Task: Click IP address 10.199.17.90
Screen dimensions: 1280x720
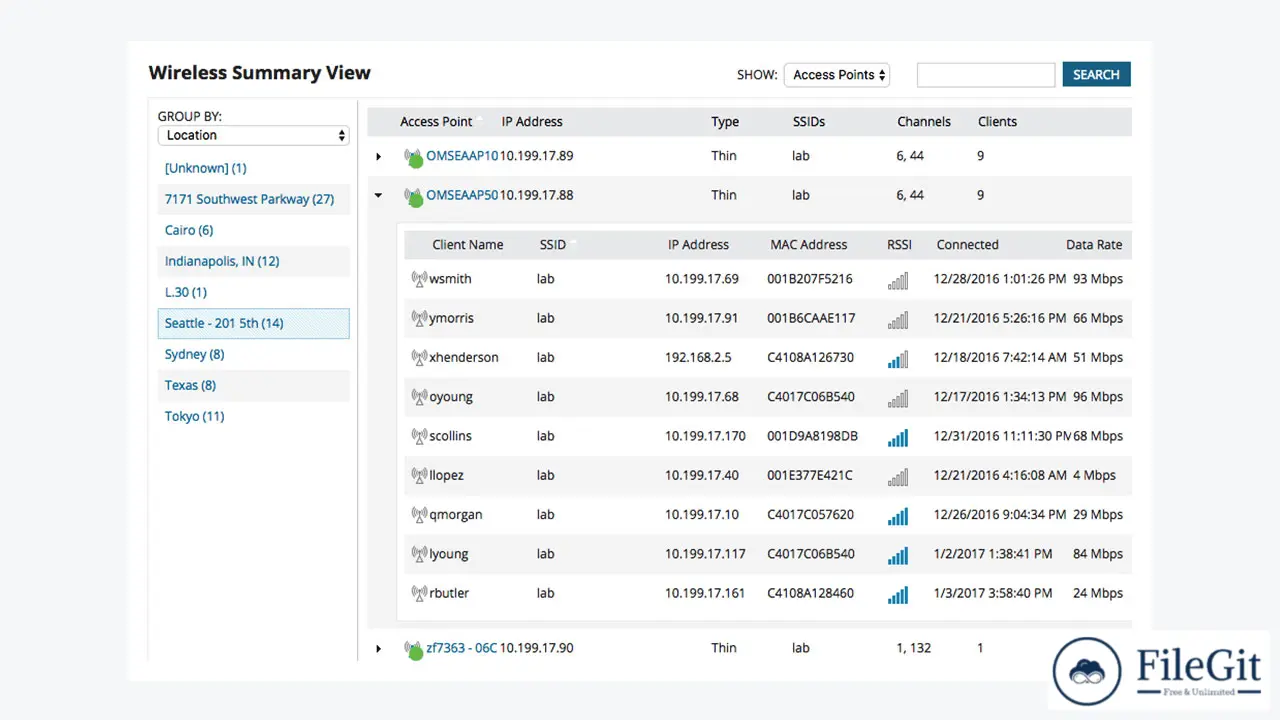Action: (536, 648)
